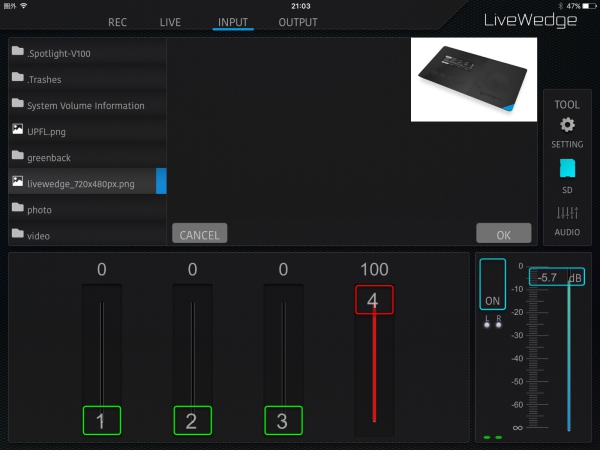The height and width of the screenshot is (450, 600).
Task: Open the SD card icon
Action: click(x=567, y=168)
